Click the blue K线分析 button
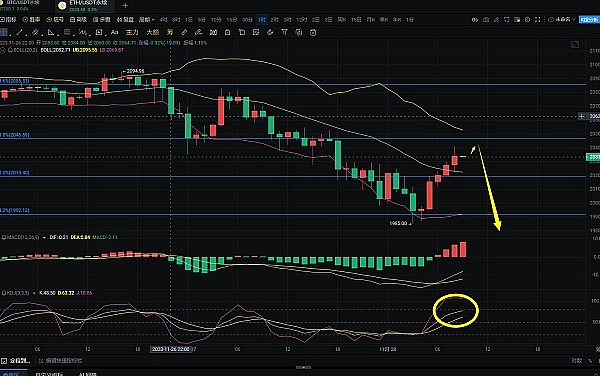The image size is (600, 376). pos(589,20)
